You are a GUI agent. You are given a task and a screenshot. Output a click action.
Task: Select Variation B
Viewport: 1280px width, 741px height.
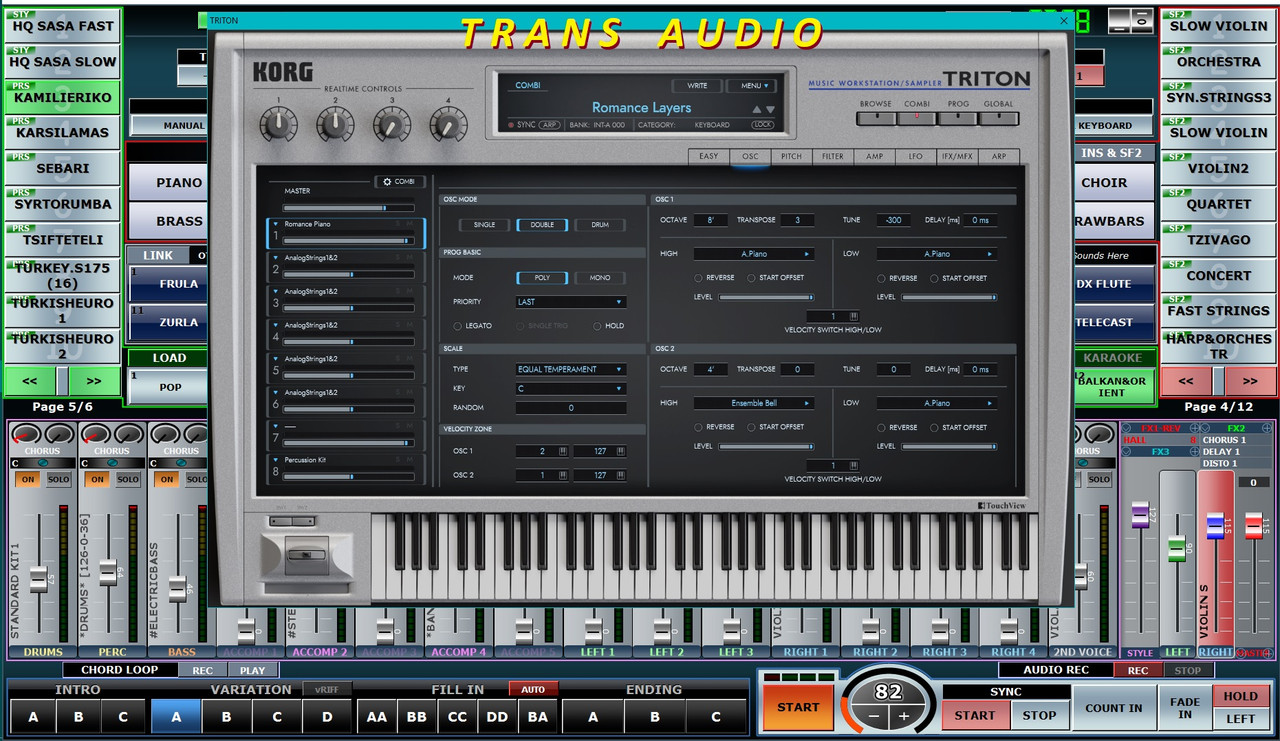pyautogui.click(x=226, y=716)
